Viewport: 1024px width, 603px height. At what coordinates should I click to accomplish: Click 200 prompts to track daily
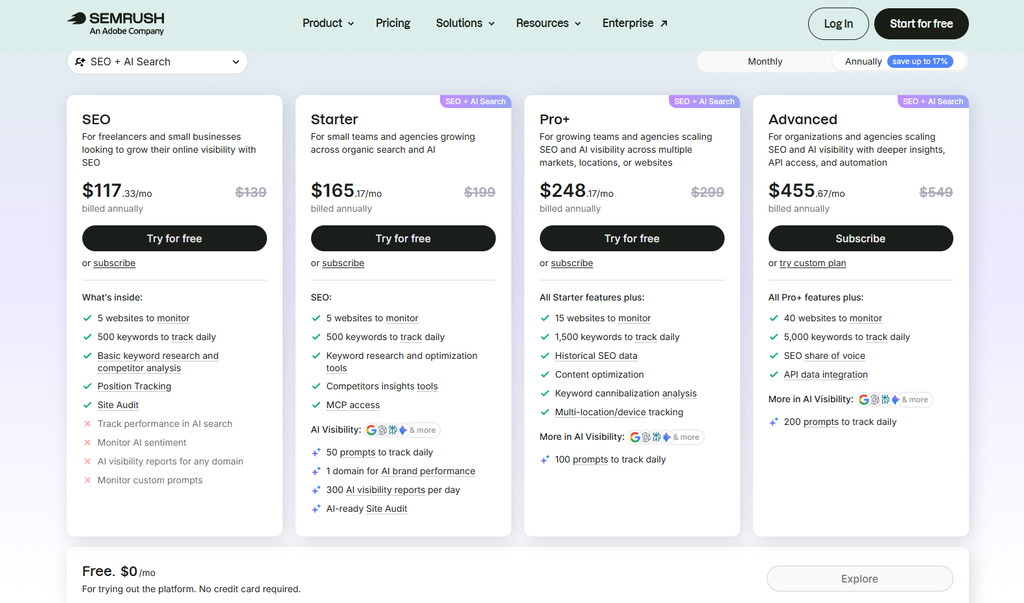[x=840, y=421]
